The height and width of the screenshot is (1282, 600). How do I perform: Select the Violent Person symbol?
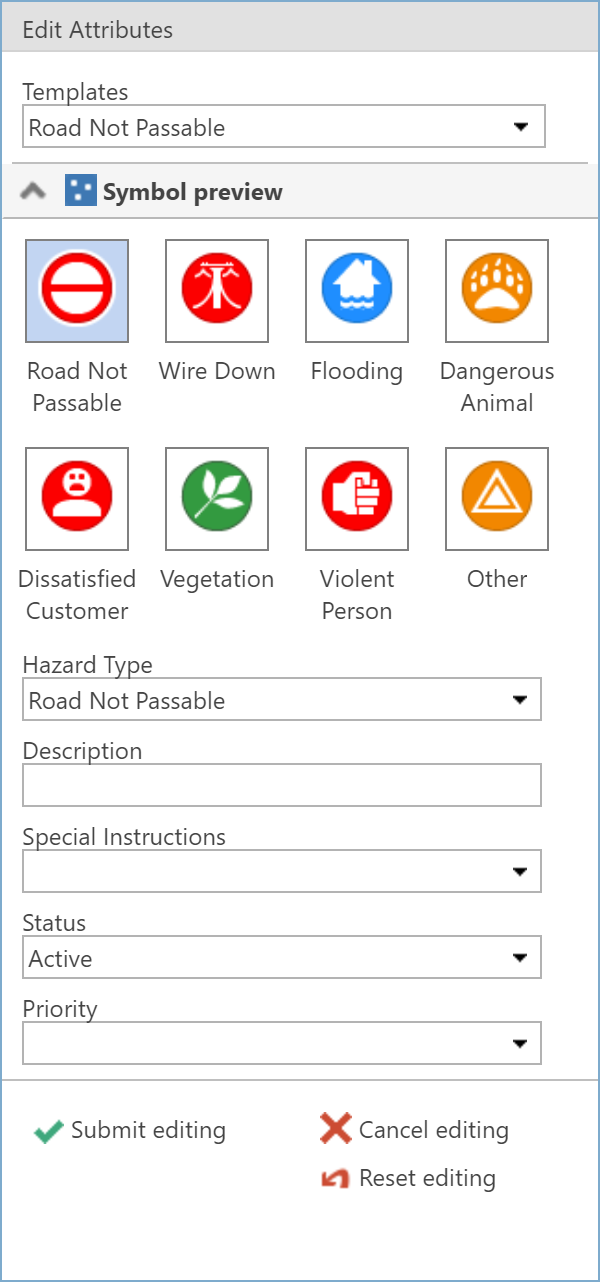[356, 499]
